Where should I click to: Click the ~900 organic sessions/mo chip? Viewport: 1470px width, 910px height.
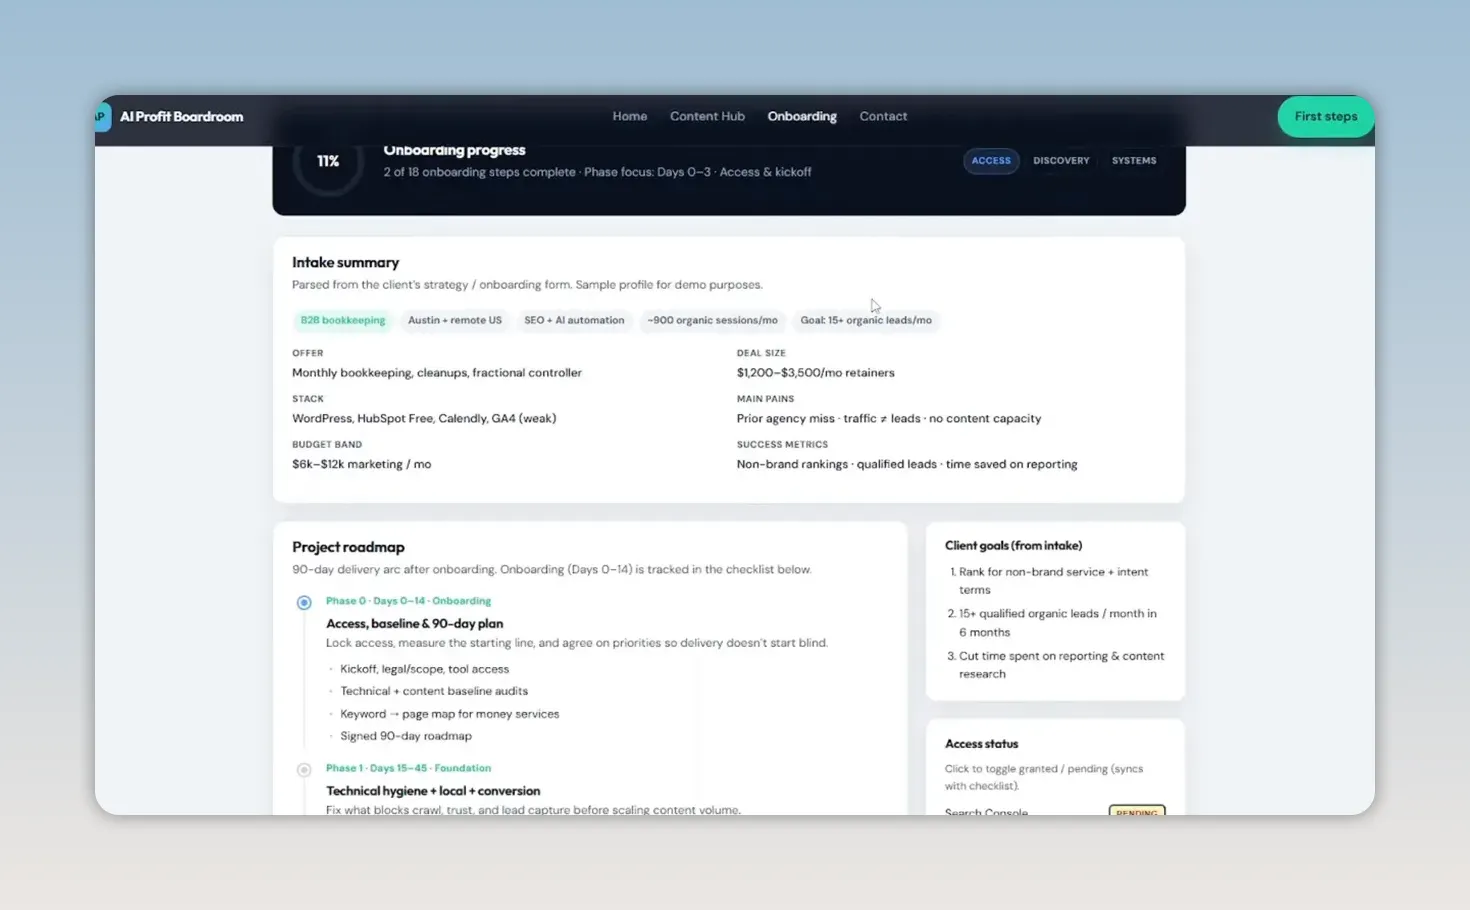pos(712,320)
